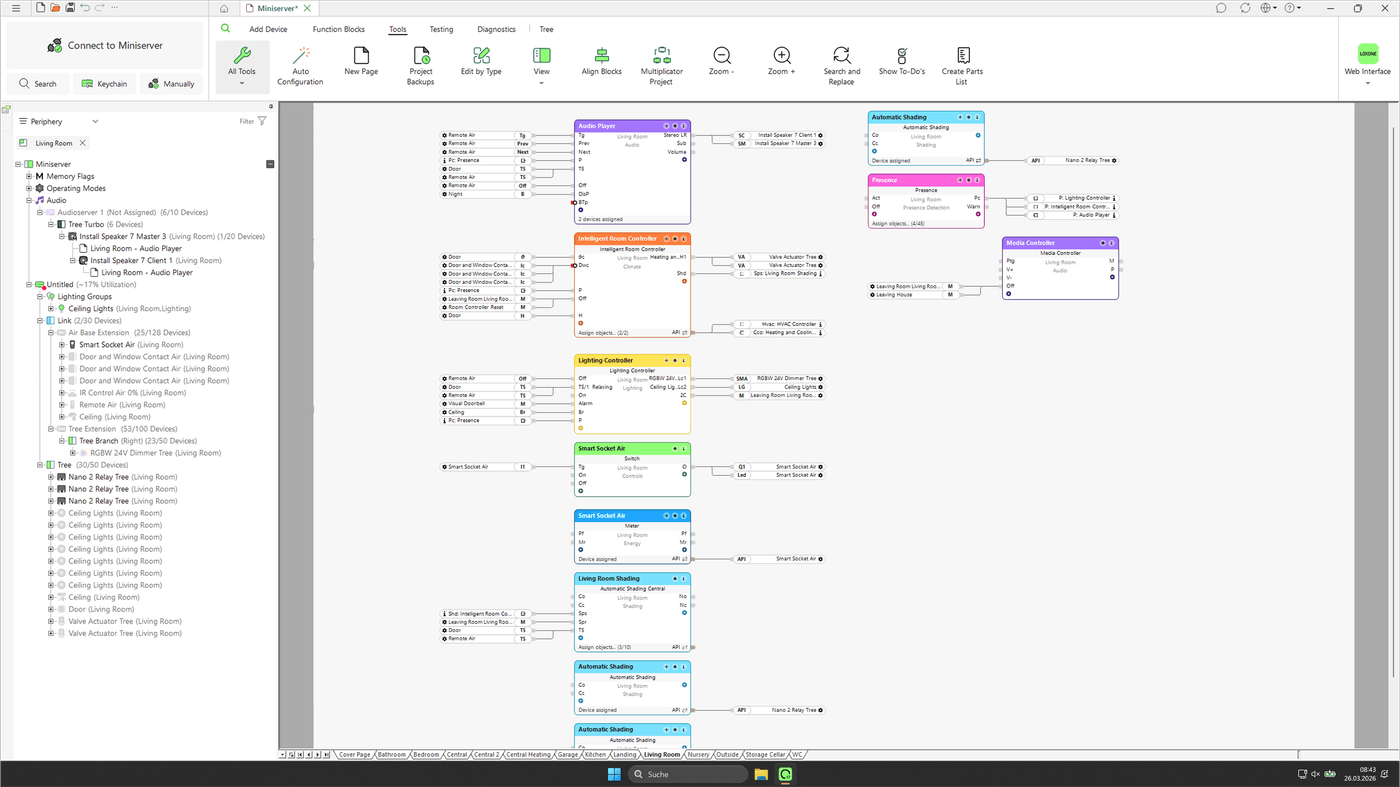This screenshot has height=787, width=1400.
Task: Undo the last action
Action: point(84,8)
